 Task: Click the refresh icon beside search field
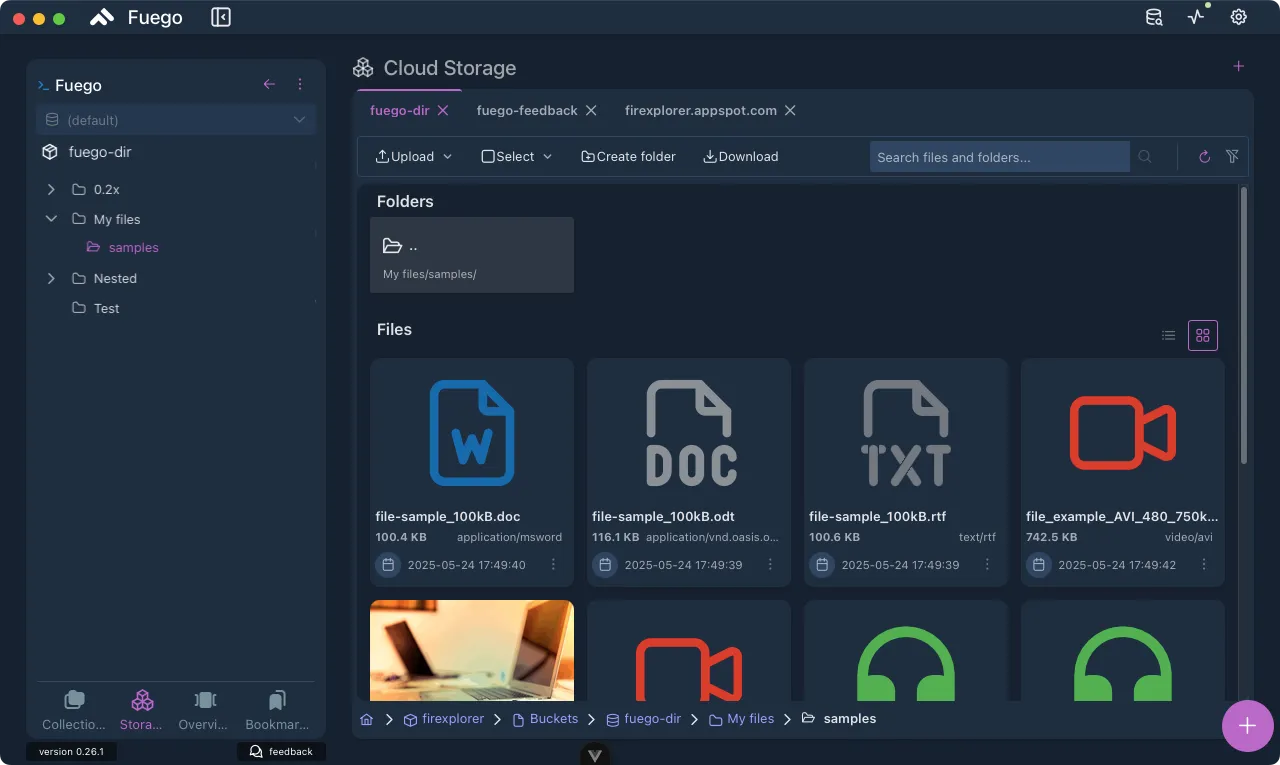click(1204, 157)
